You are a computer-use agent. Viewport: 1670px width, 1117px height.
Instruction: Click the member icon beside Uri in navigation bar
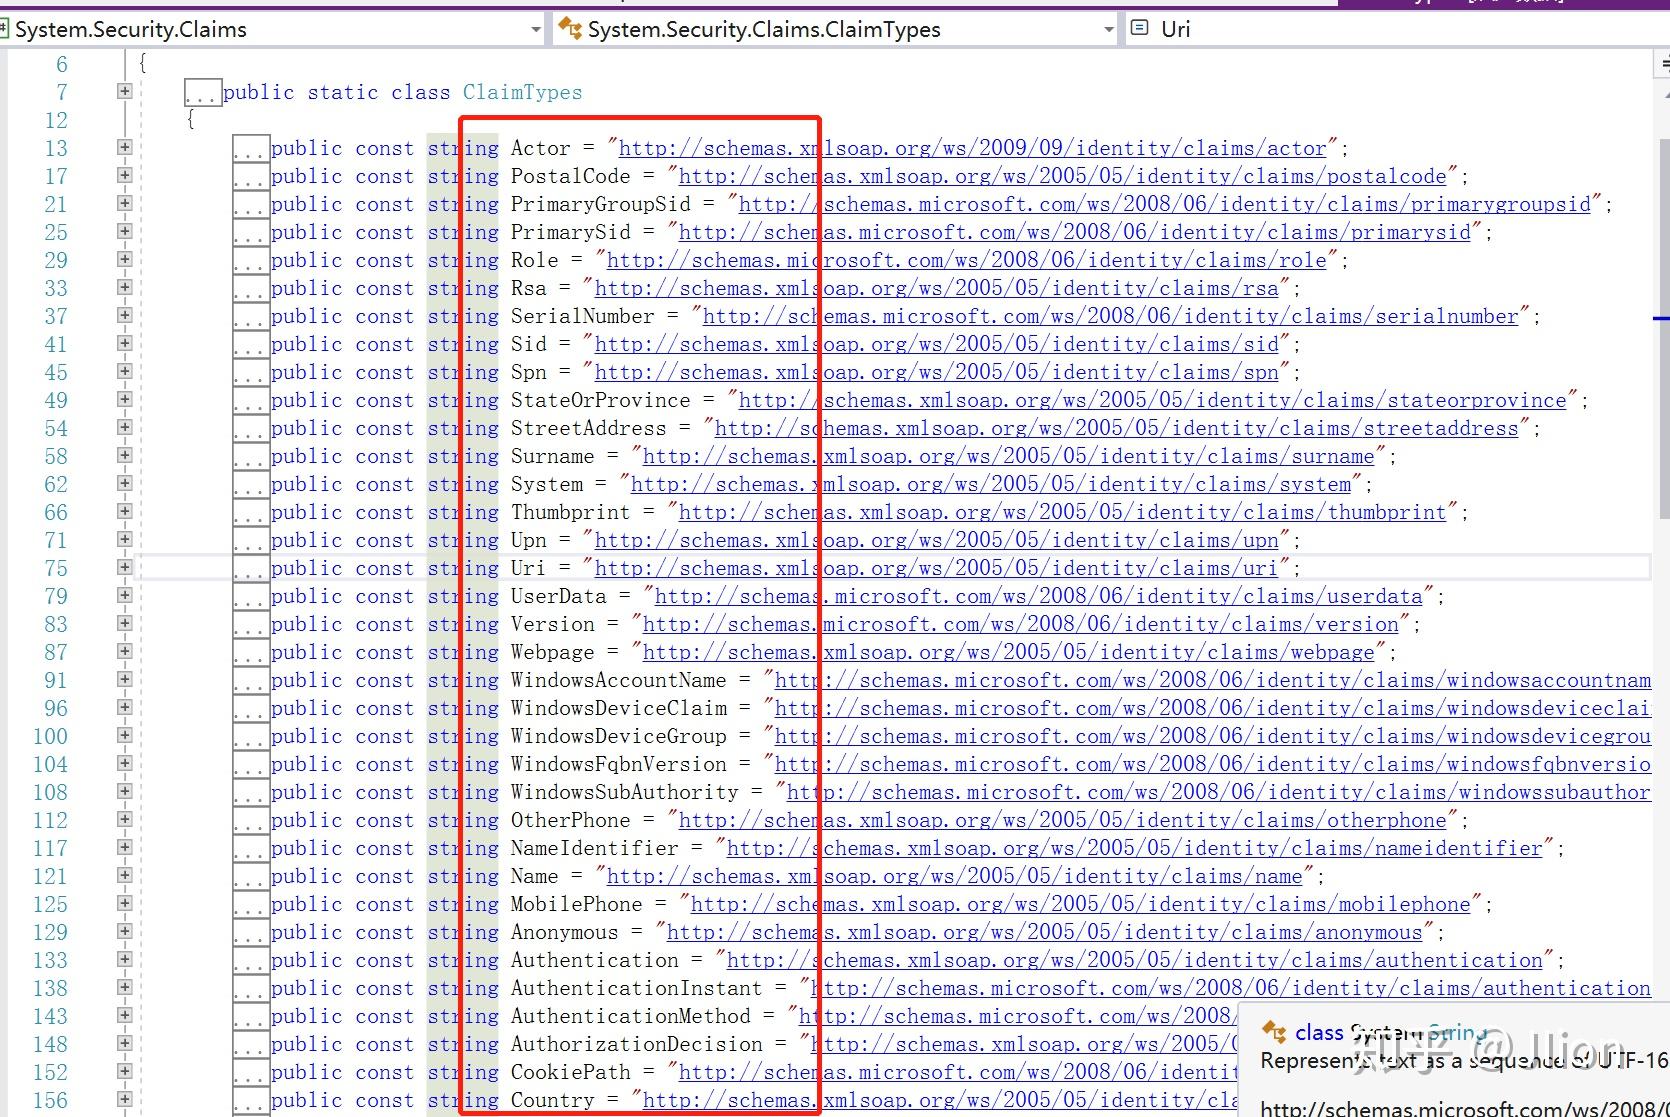click(x=1139, y=29)
